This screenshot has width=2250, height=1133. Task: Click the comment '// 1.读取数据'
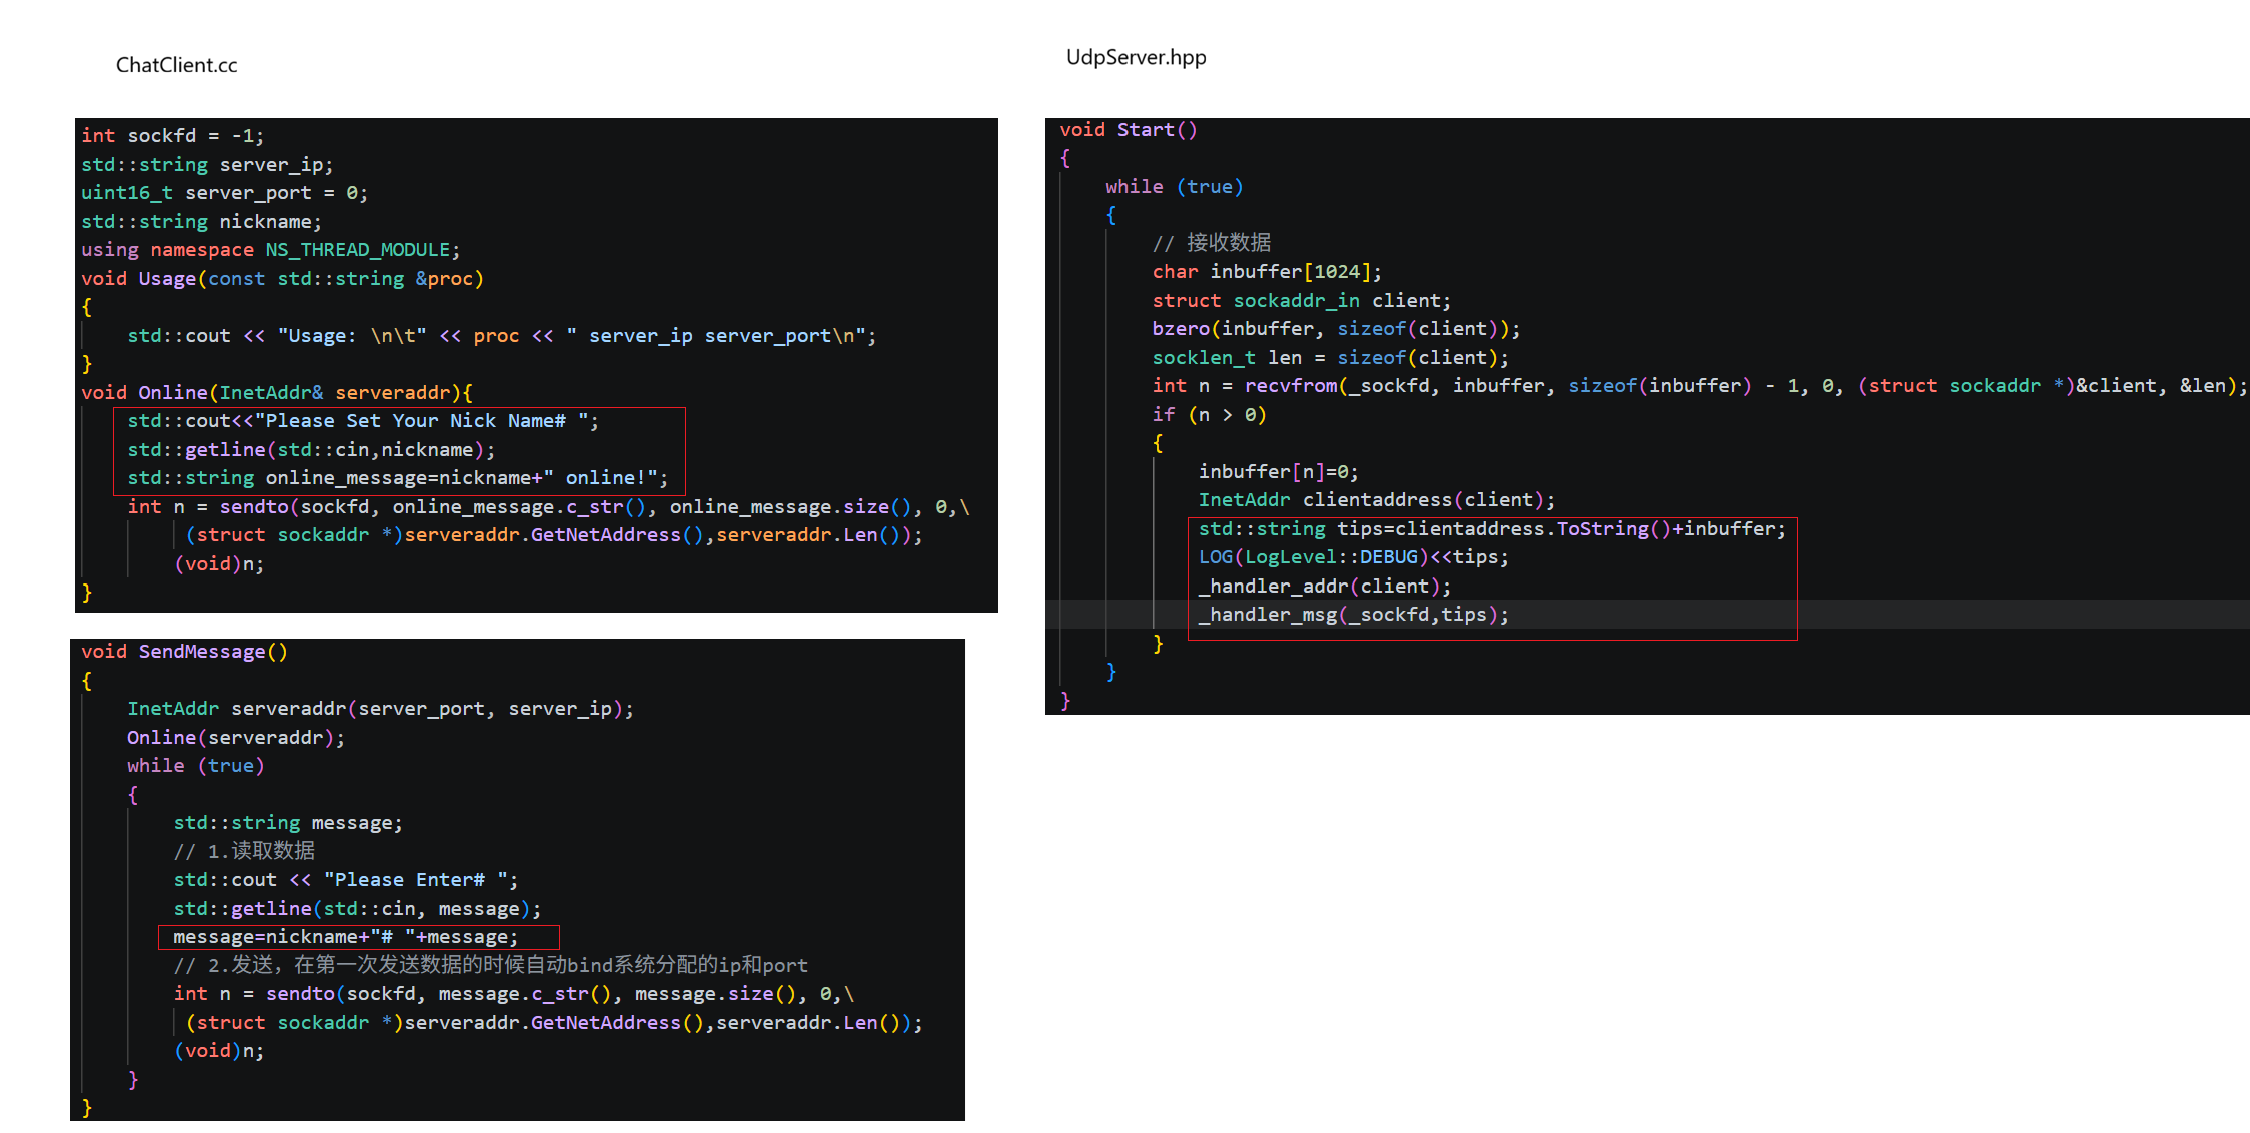(x=245, y=851)
